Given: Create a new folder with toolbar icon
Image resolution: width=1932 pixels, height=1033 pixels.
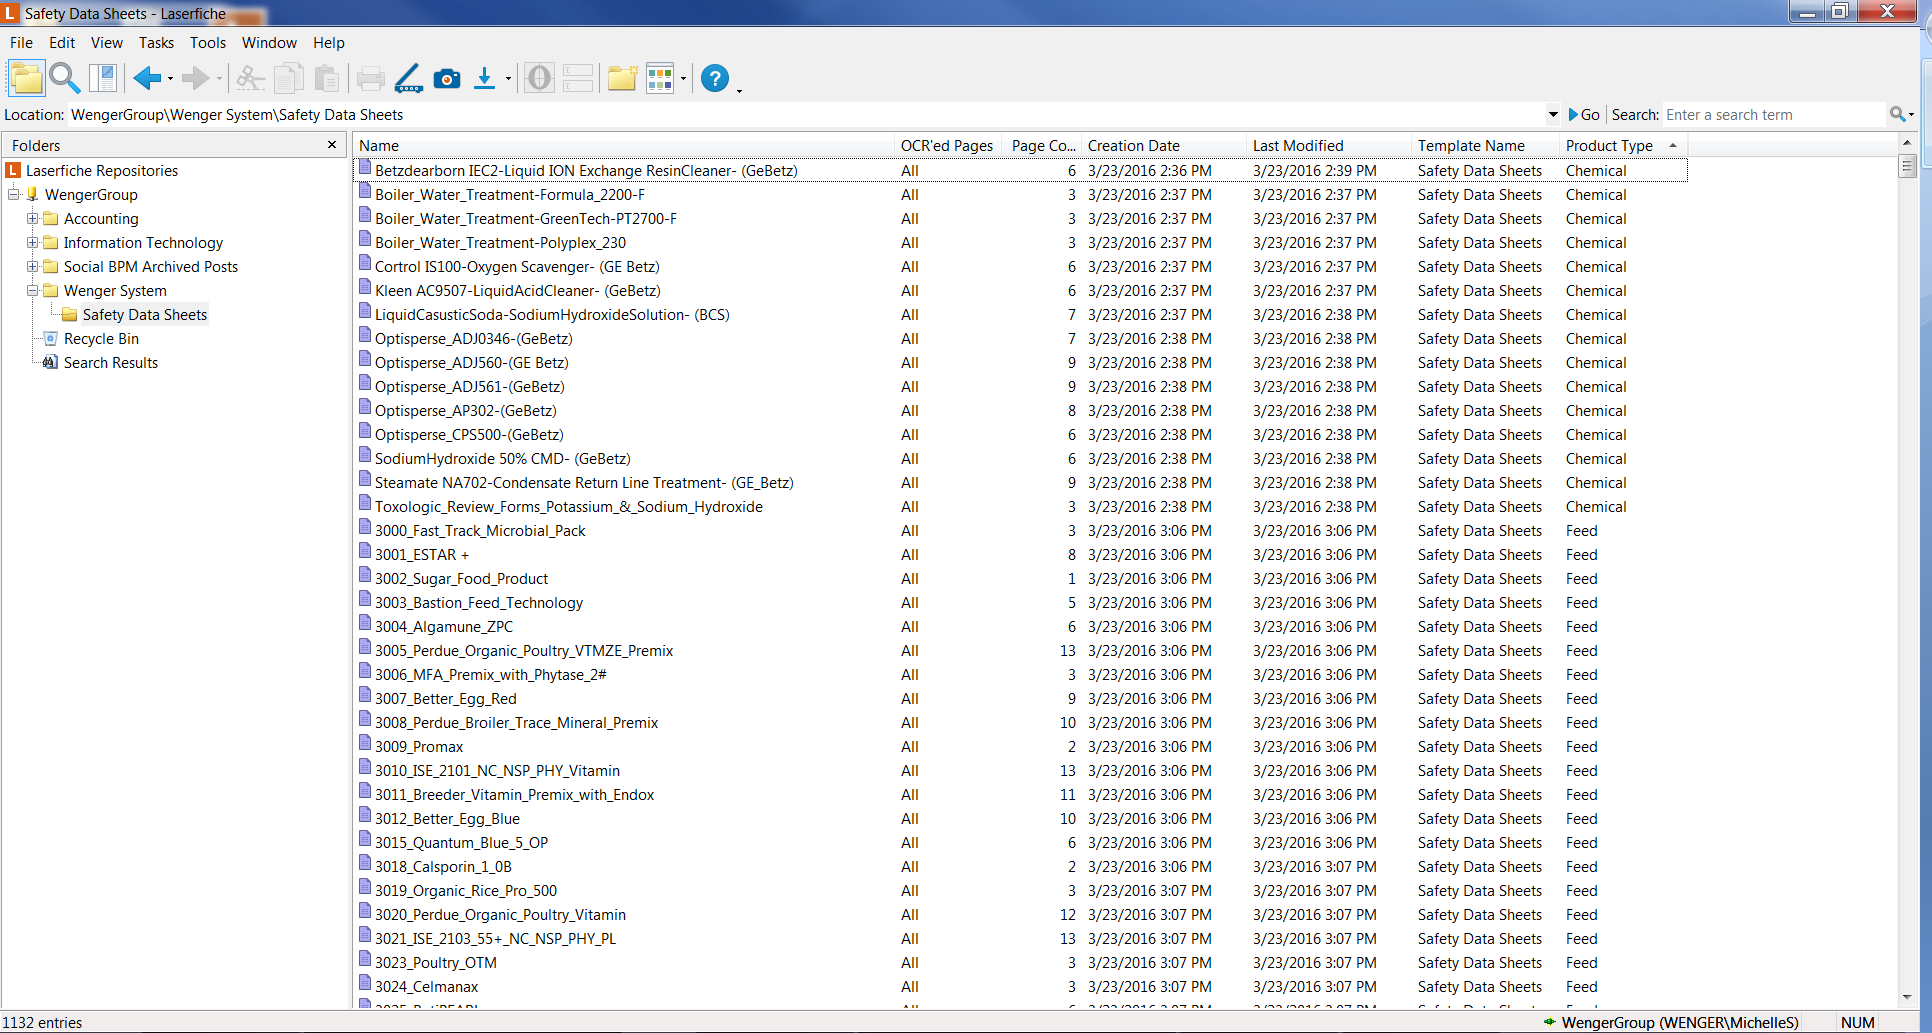Looking at the screenshot, I should [x=622, y=78].
